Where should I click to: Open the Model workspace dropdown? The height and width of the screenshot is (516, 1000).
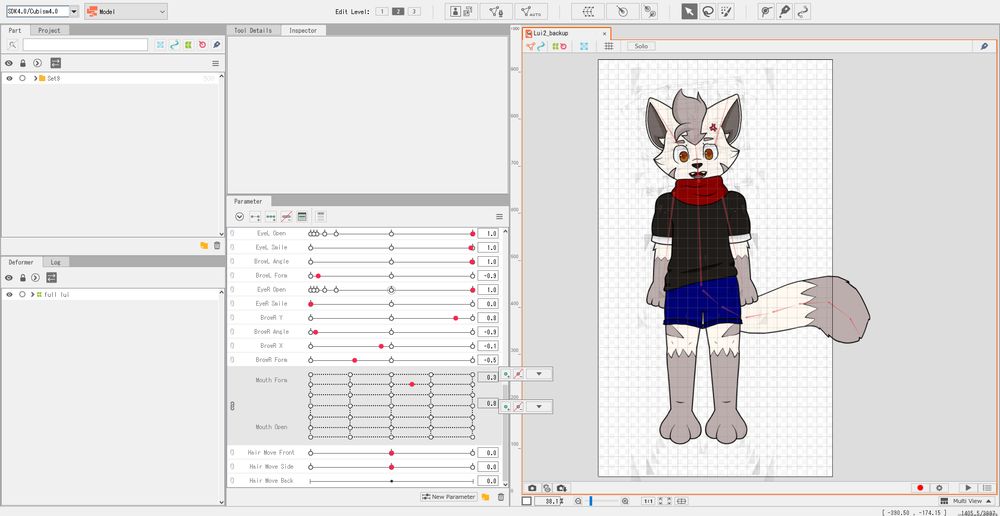coord(126,11)
